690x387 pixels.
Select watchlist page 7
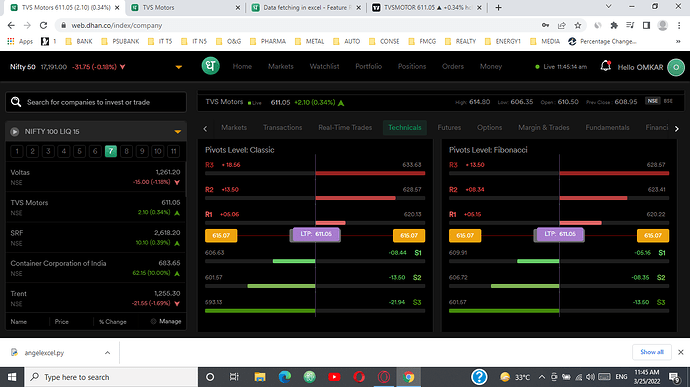[110, 151]
